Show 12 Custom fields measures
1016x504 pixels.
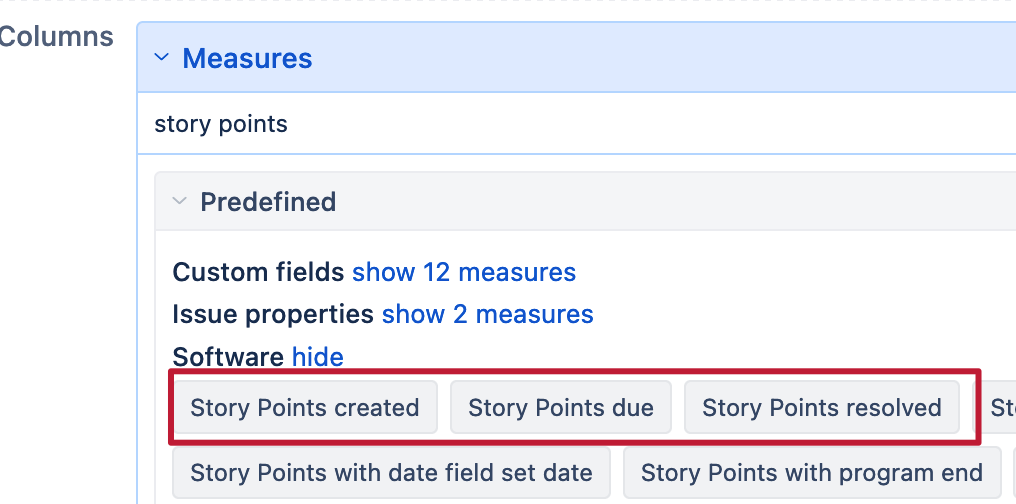click(464, 272)
